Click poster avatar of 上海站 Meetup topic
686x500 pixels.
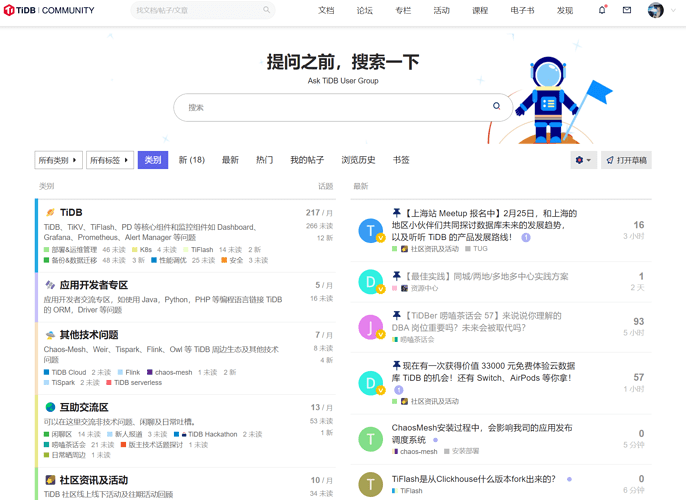tap(371, 231)
